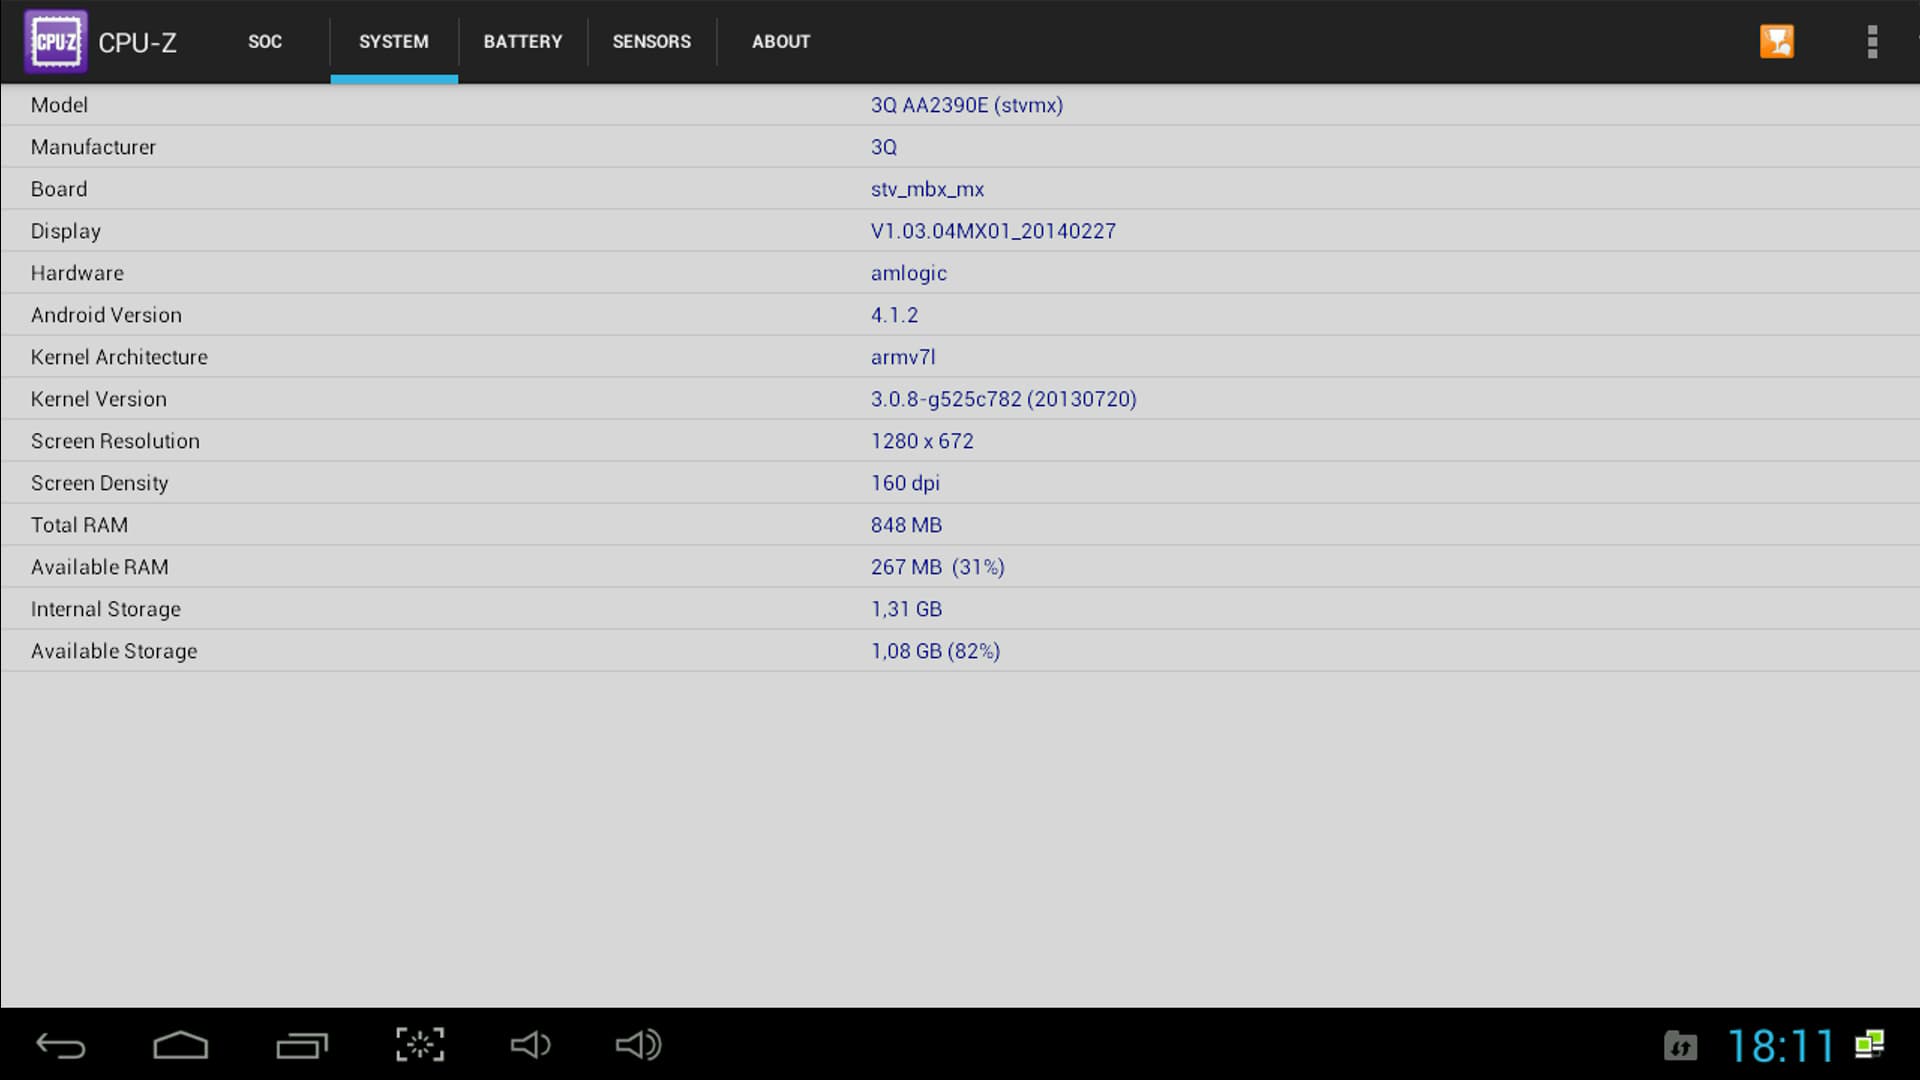Tap the Android home navigation icon
This screenshot has width=1920, height=1080.
(180, 1045)
